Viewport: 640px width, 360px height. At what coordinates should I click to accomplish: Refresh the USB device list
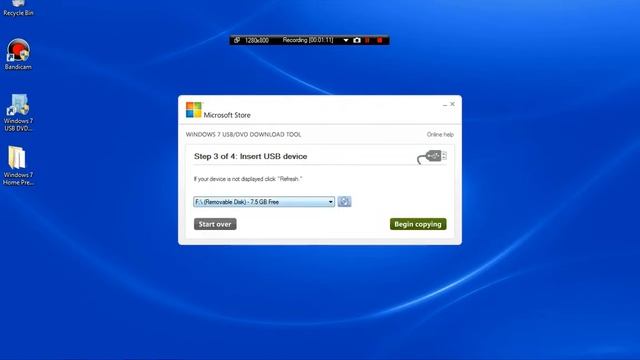pyautogui.click(x=344, y=202)
